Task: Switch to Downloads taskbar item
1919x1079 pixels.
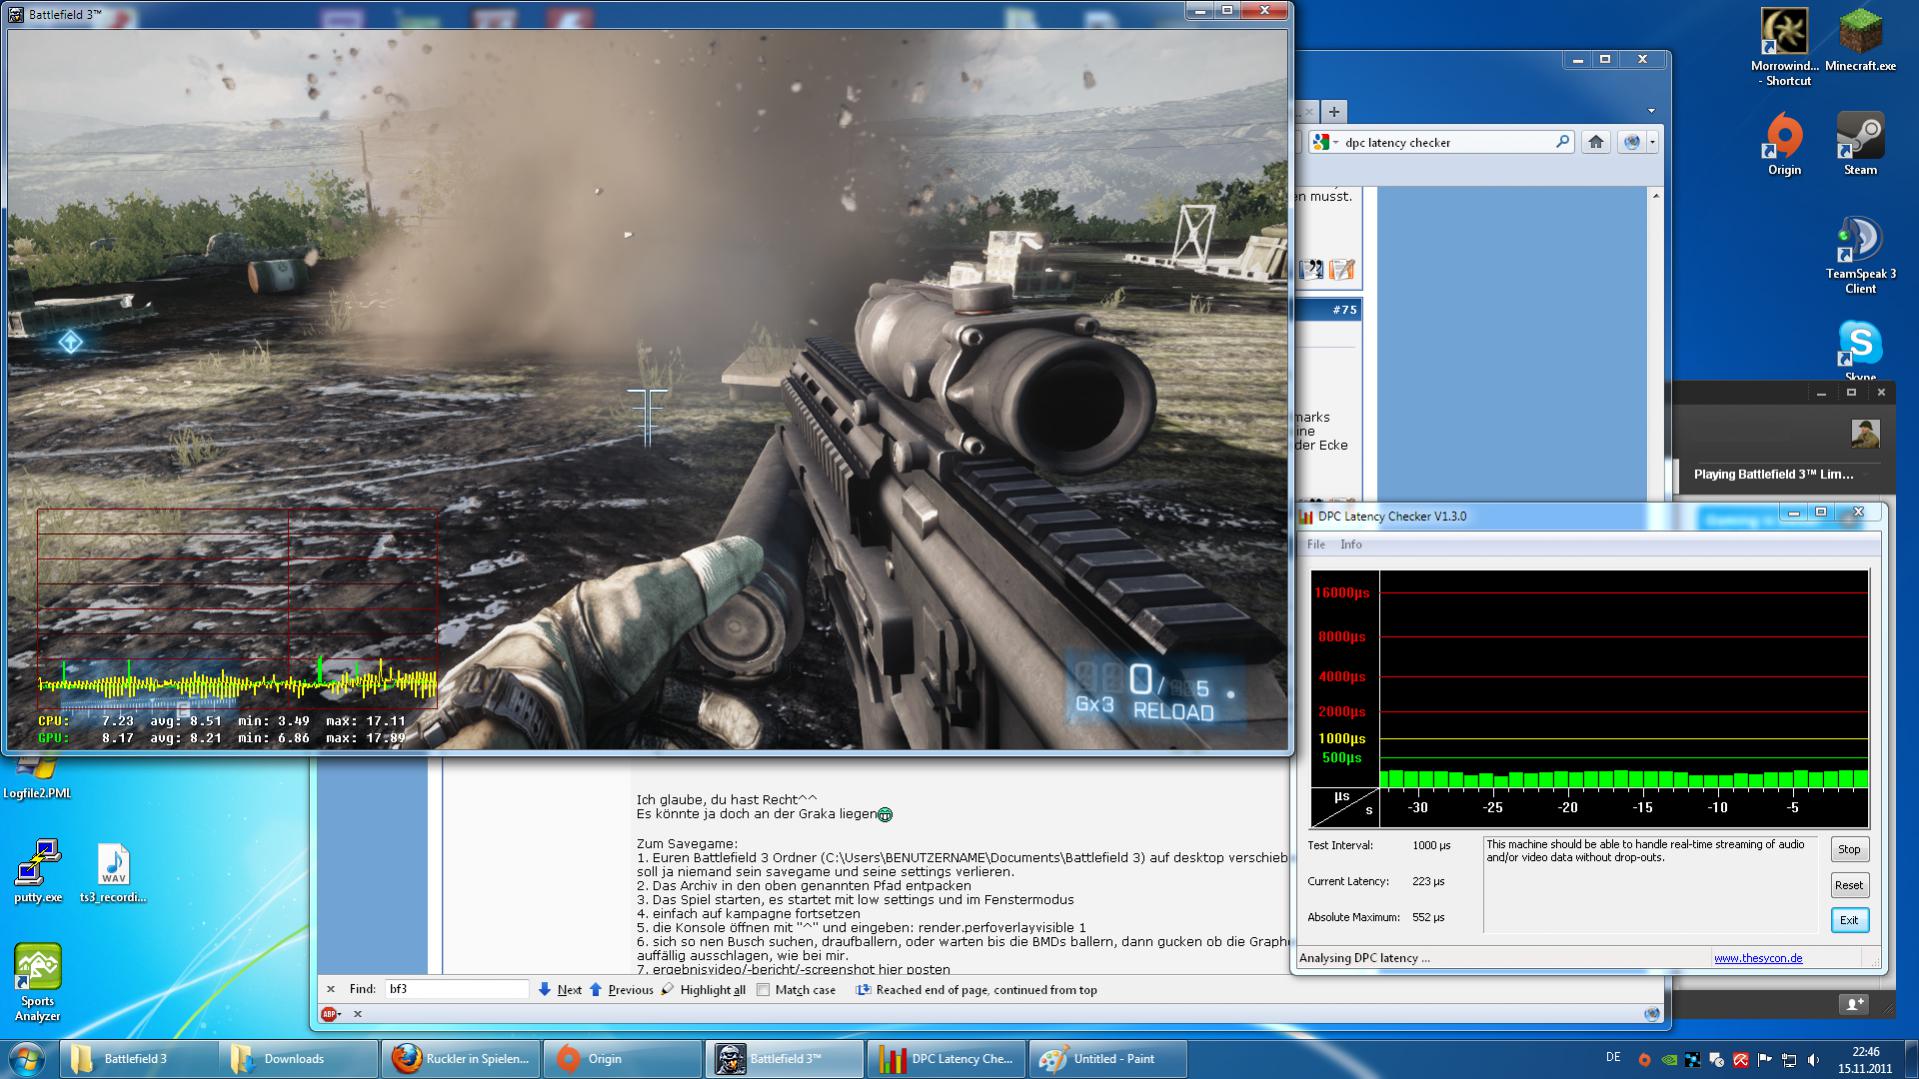Action: point(299,1059)
